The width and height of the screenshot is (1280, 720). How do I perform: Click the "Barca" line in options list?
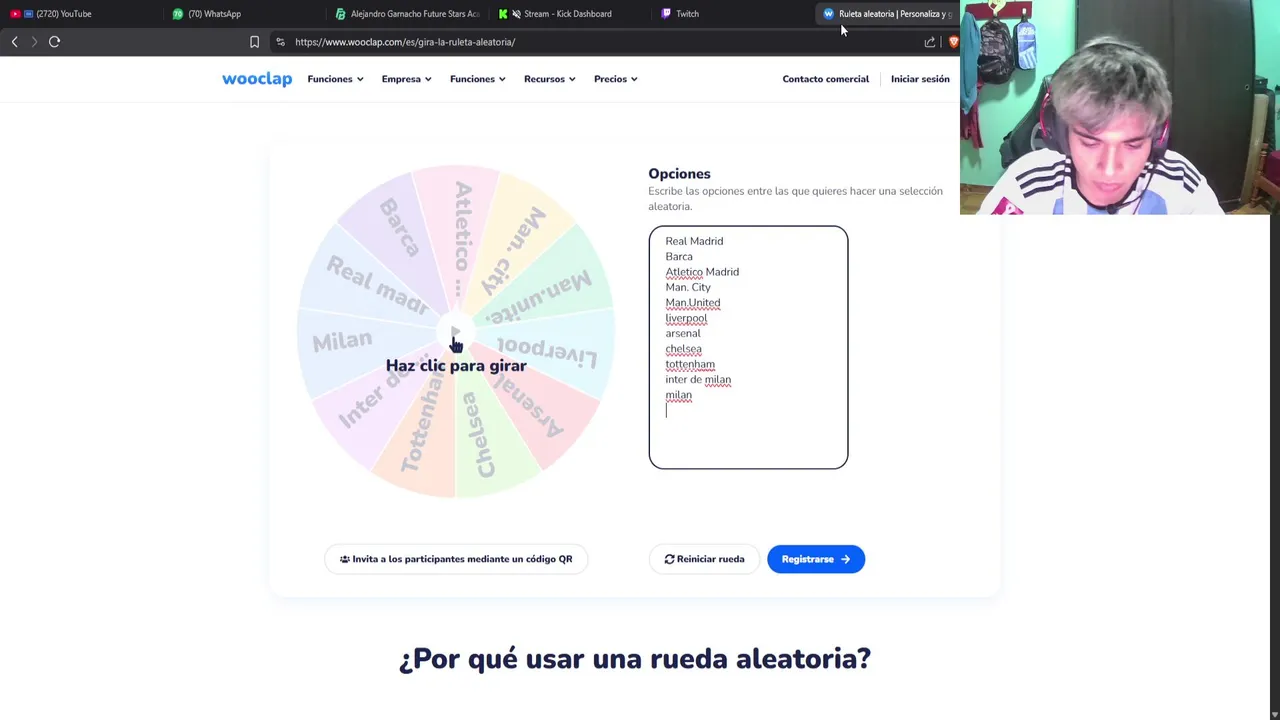point(679,257)
